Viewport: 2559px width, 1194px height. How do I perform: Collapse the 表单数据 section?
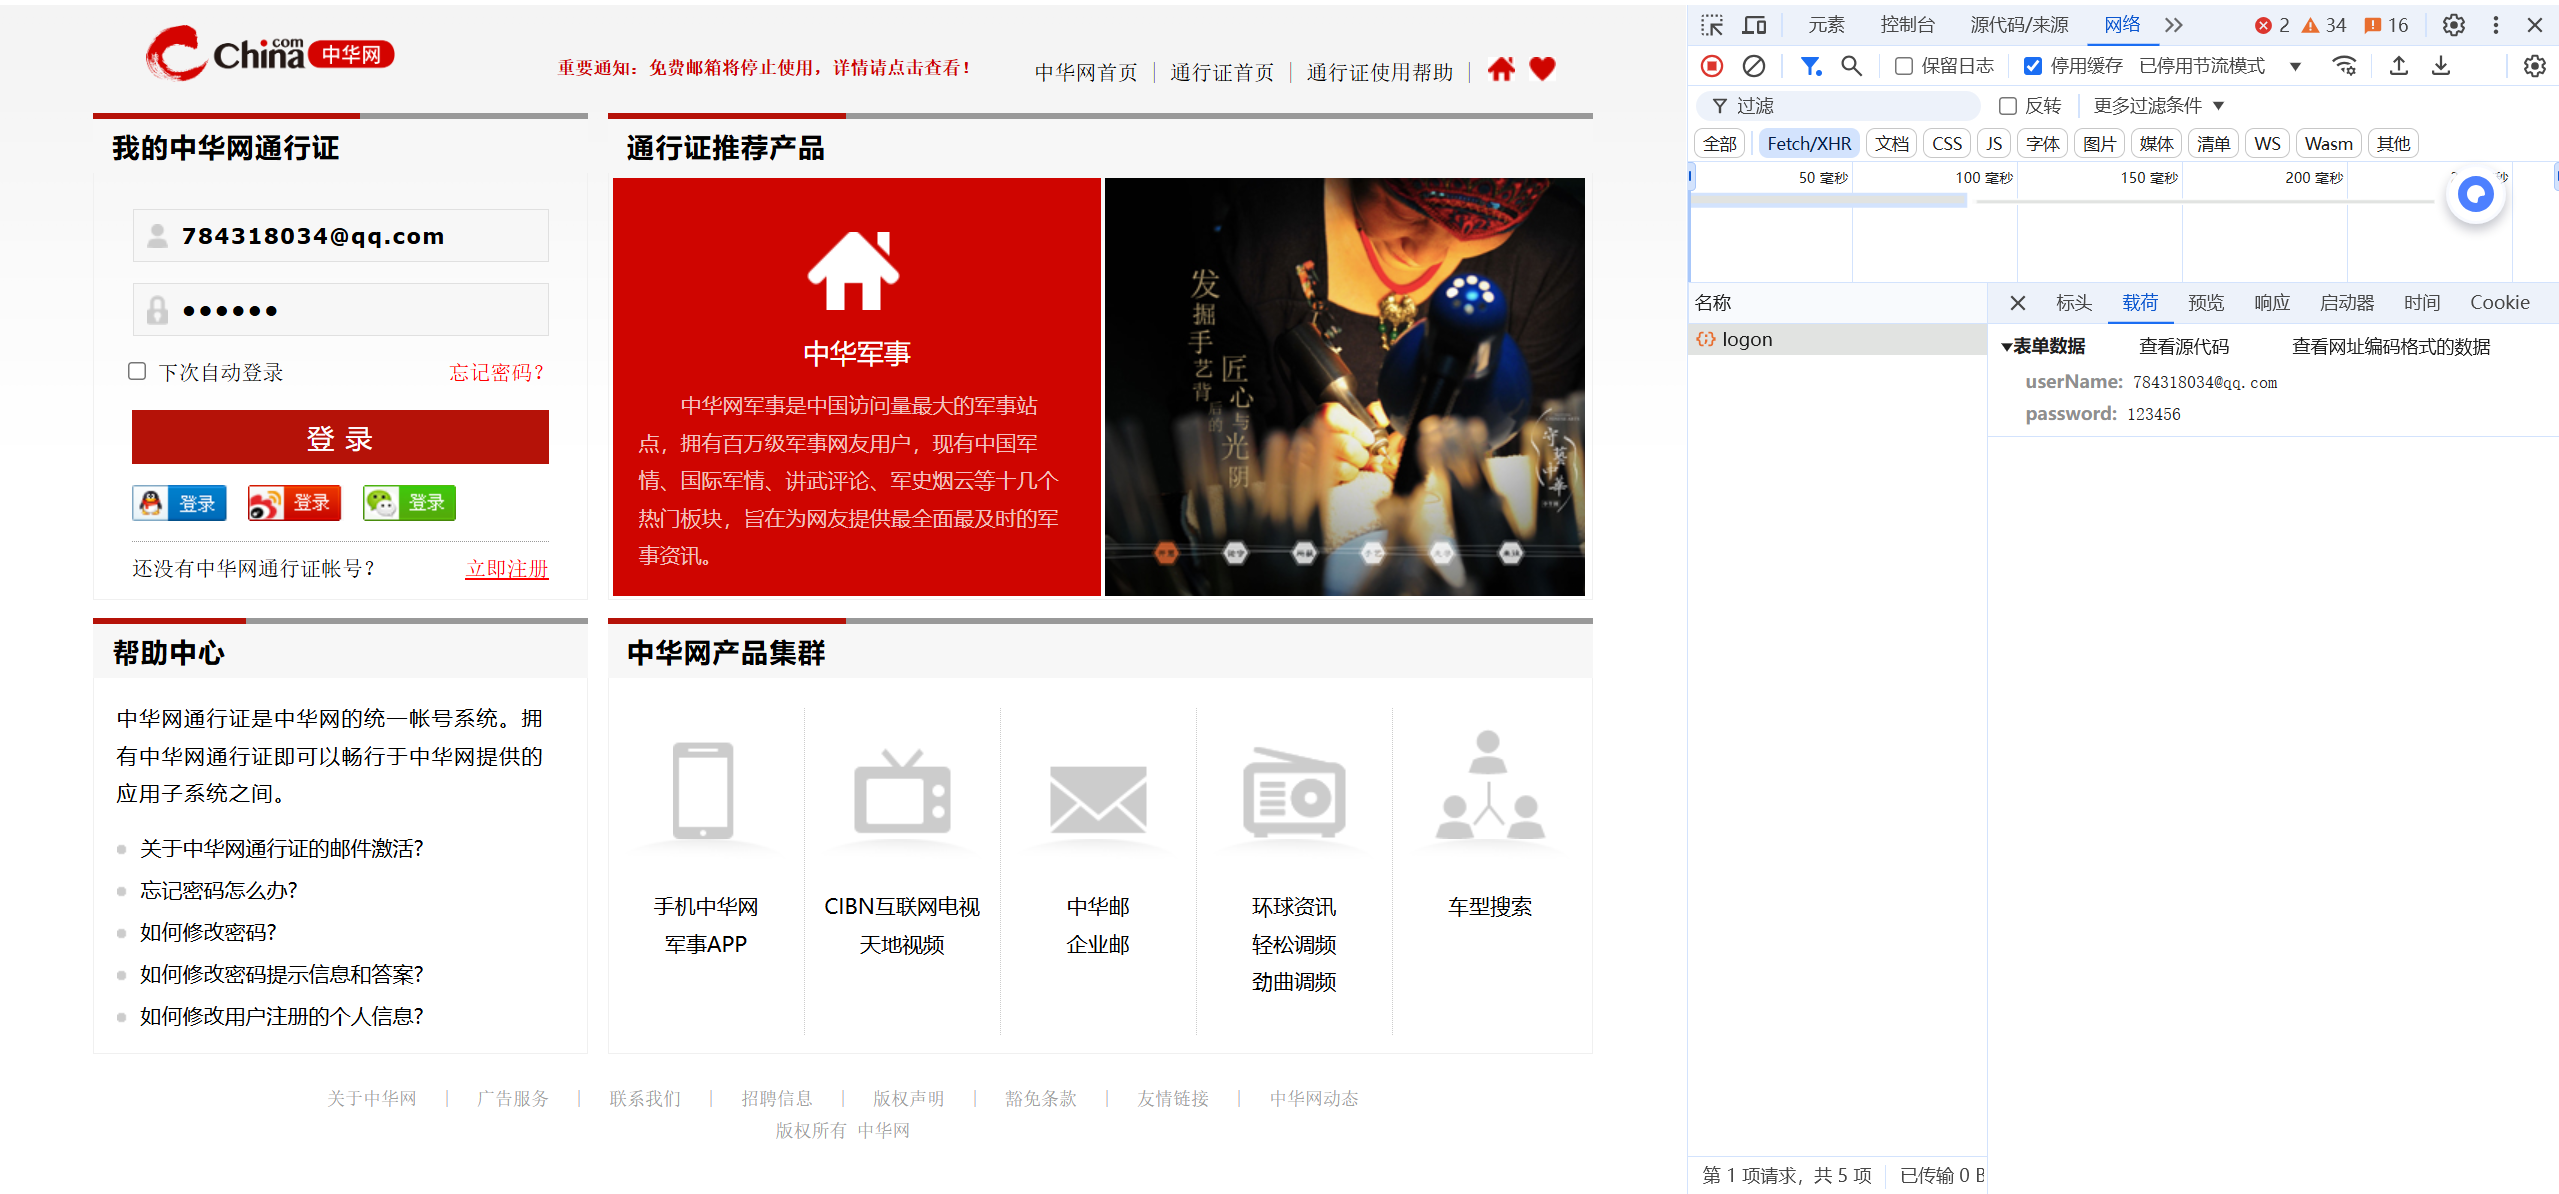pos(2006,347)
